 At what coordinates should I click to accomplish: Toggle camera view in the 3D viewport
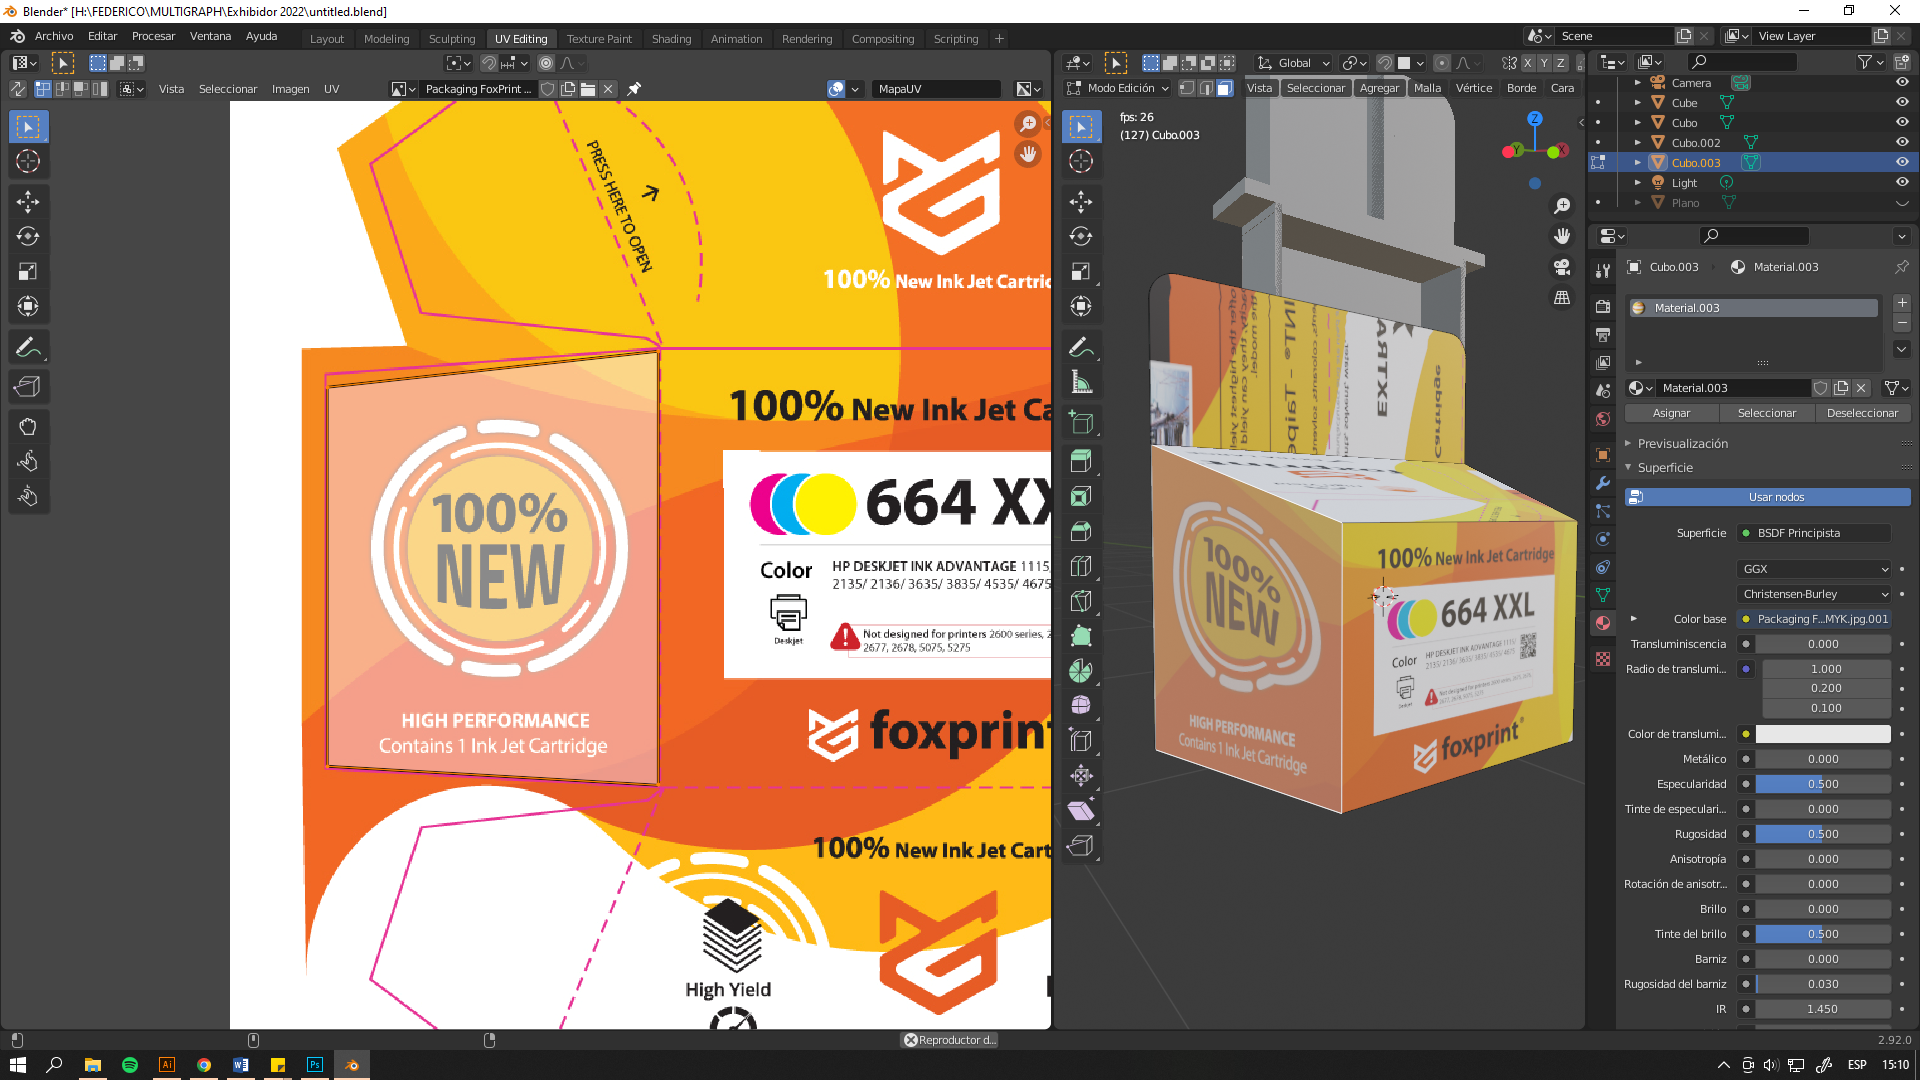click(1561, 267)
